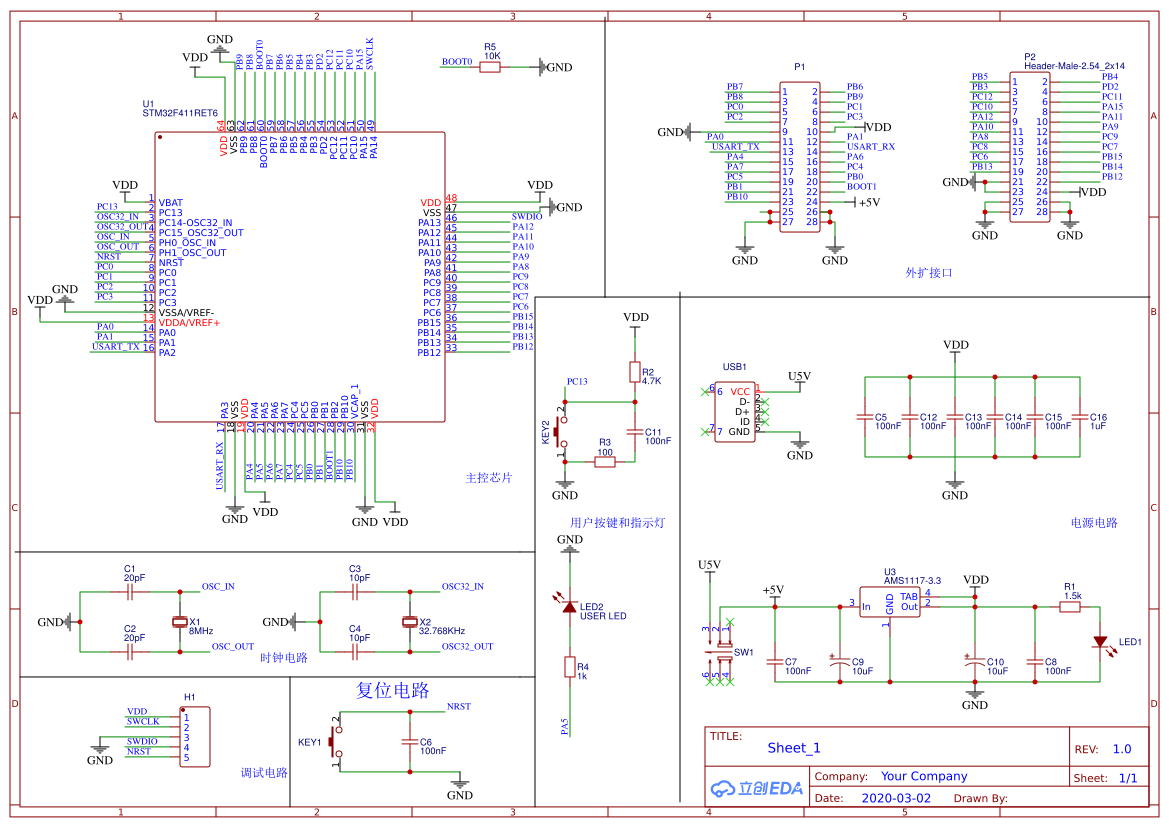Click the OSC32_IN net label near X2

pyautogui.click(x=462, y=587)
